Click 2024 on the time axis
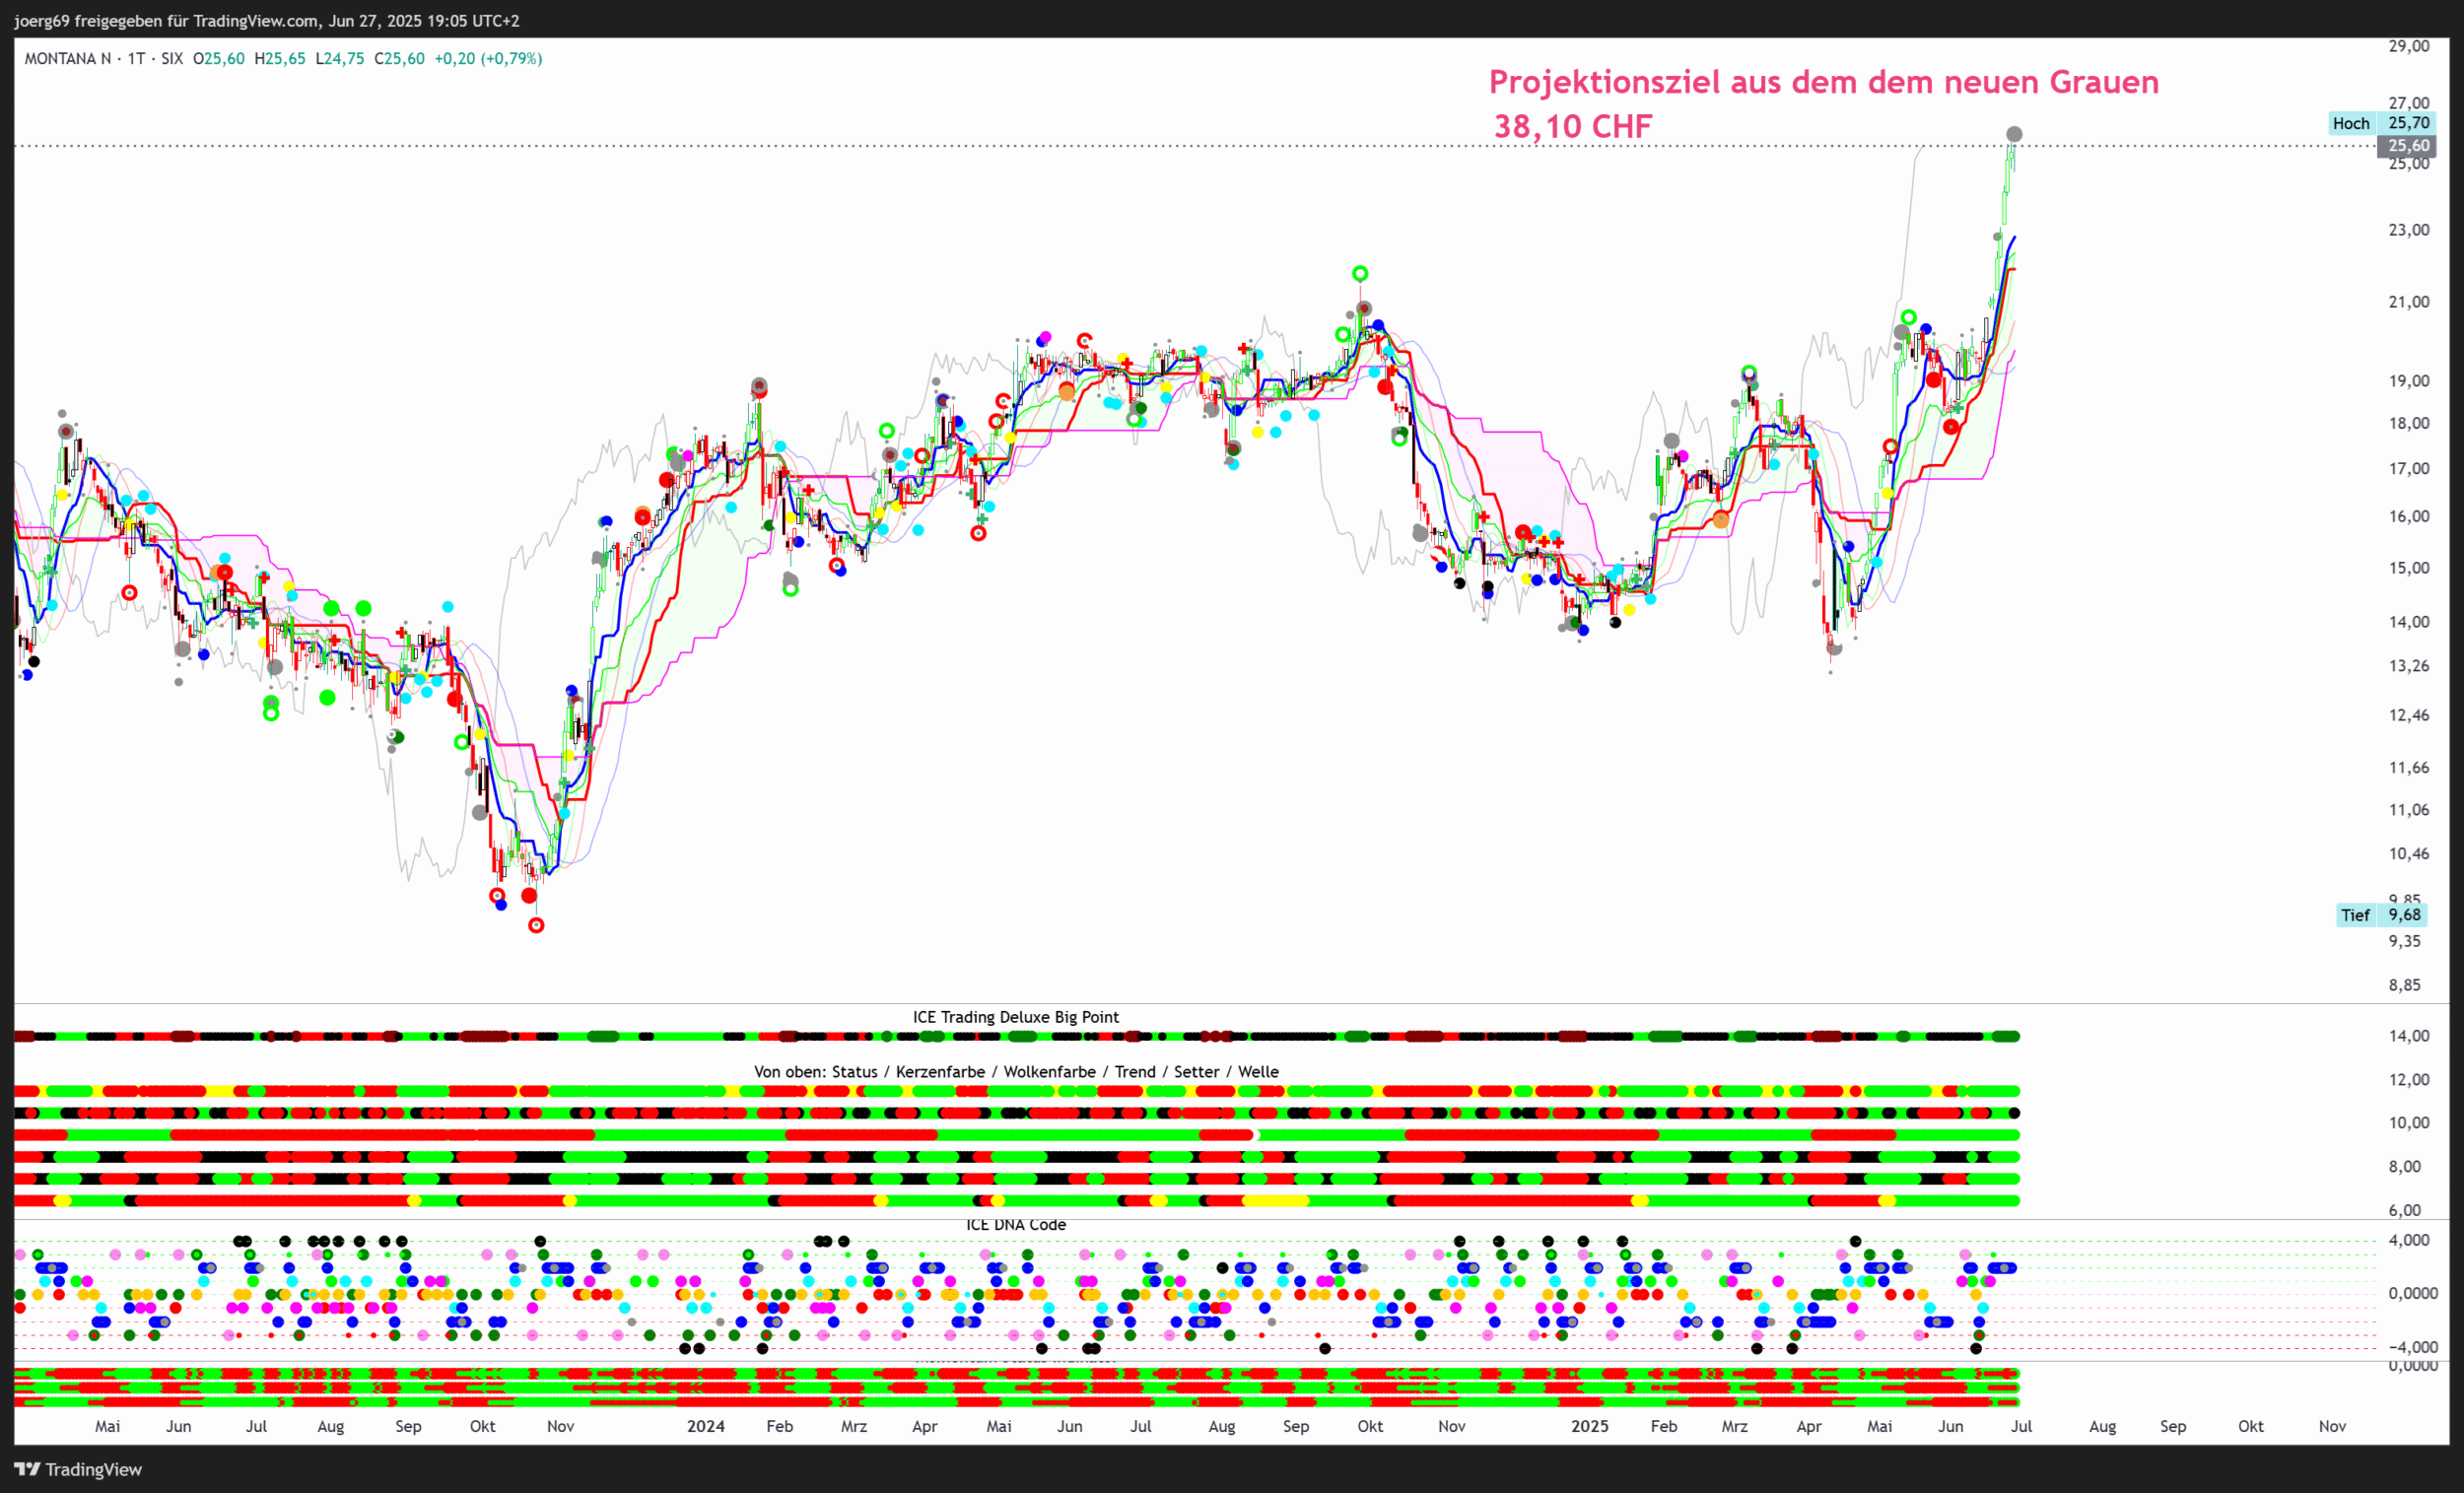2464x1493 pixels. point(705,1426)
